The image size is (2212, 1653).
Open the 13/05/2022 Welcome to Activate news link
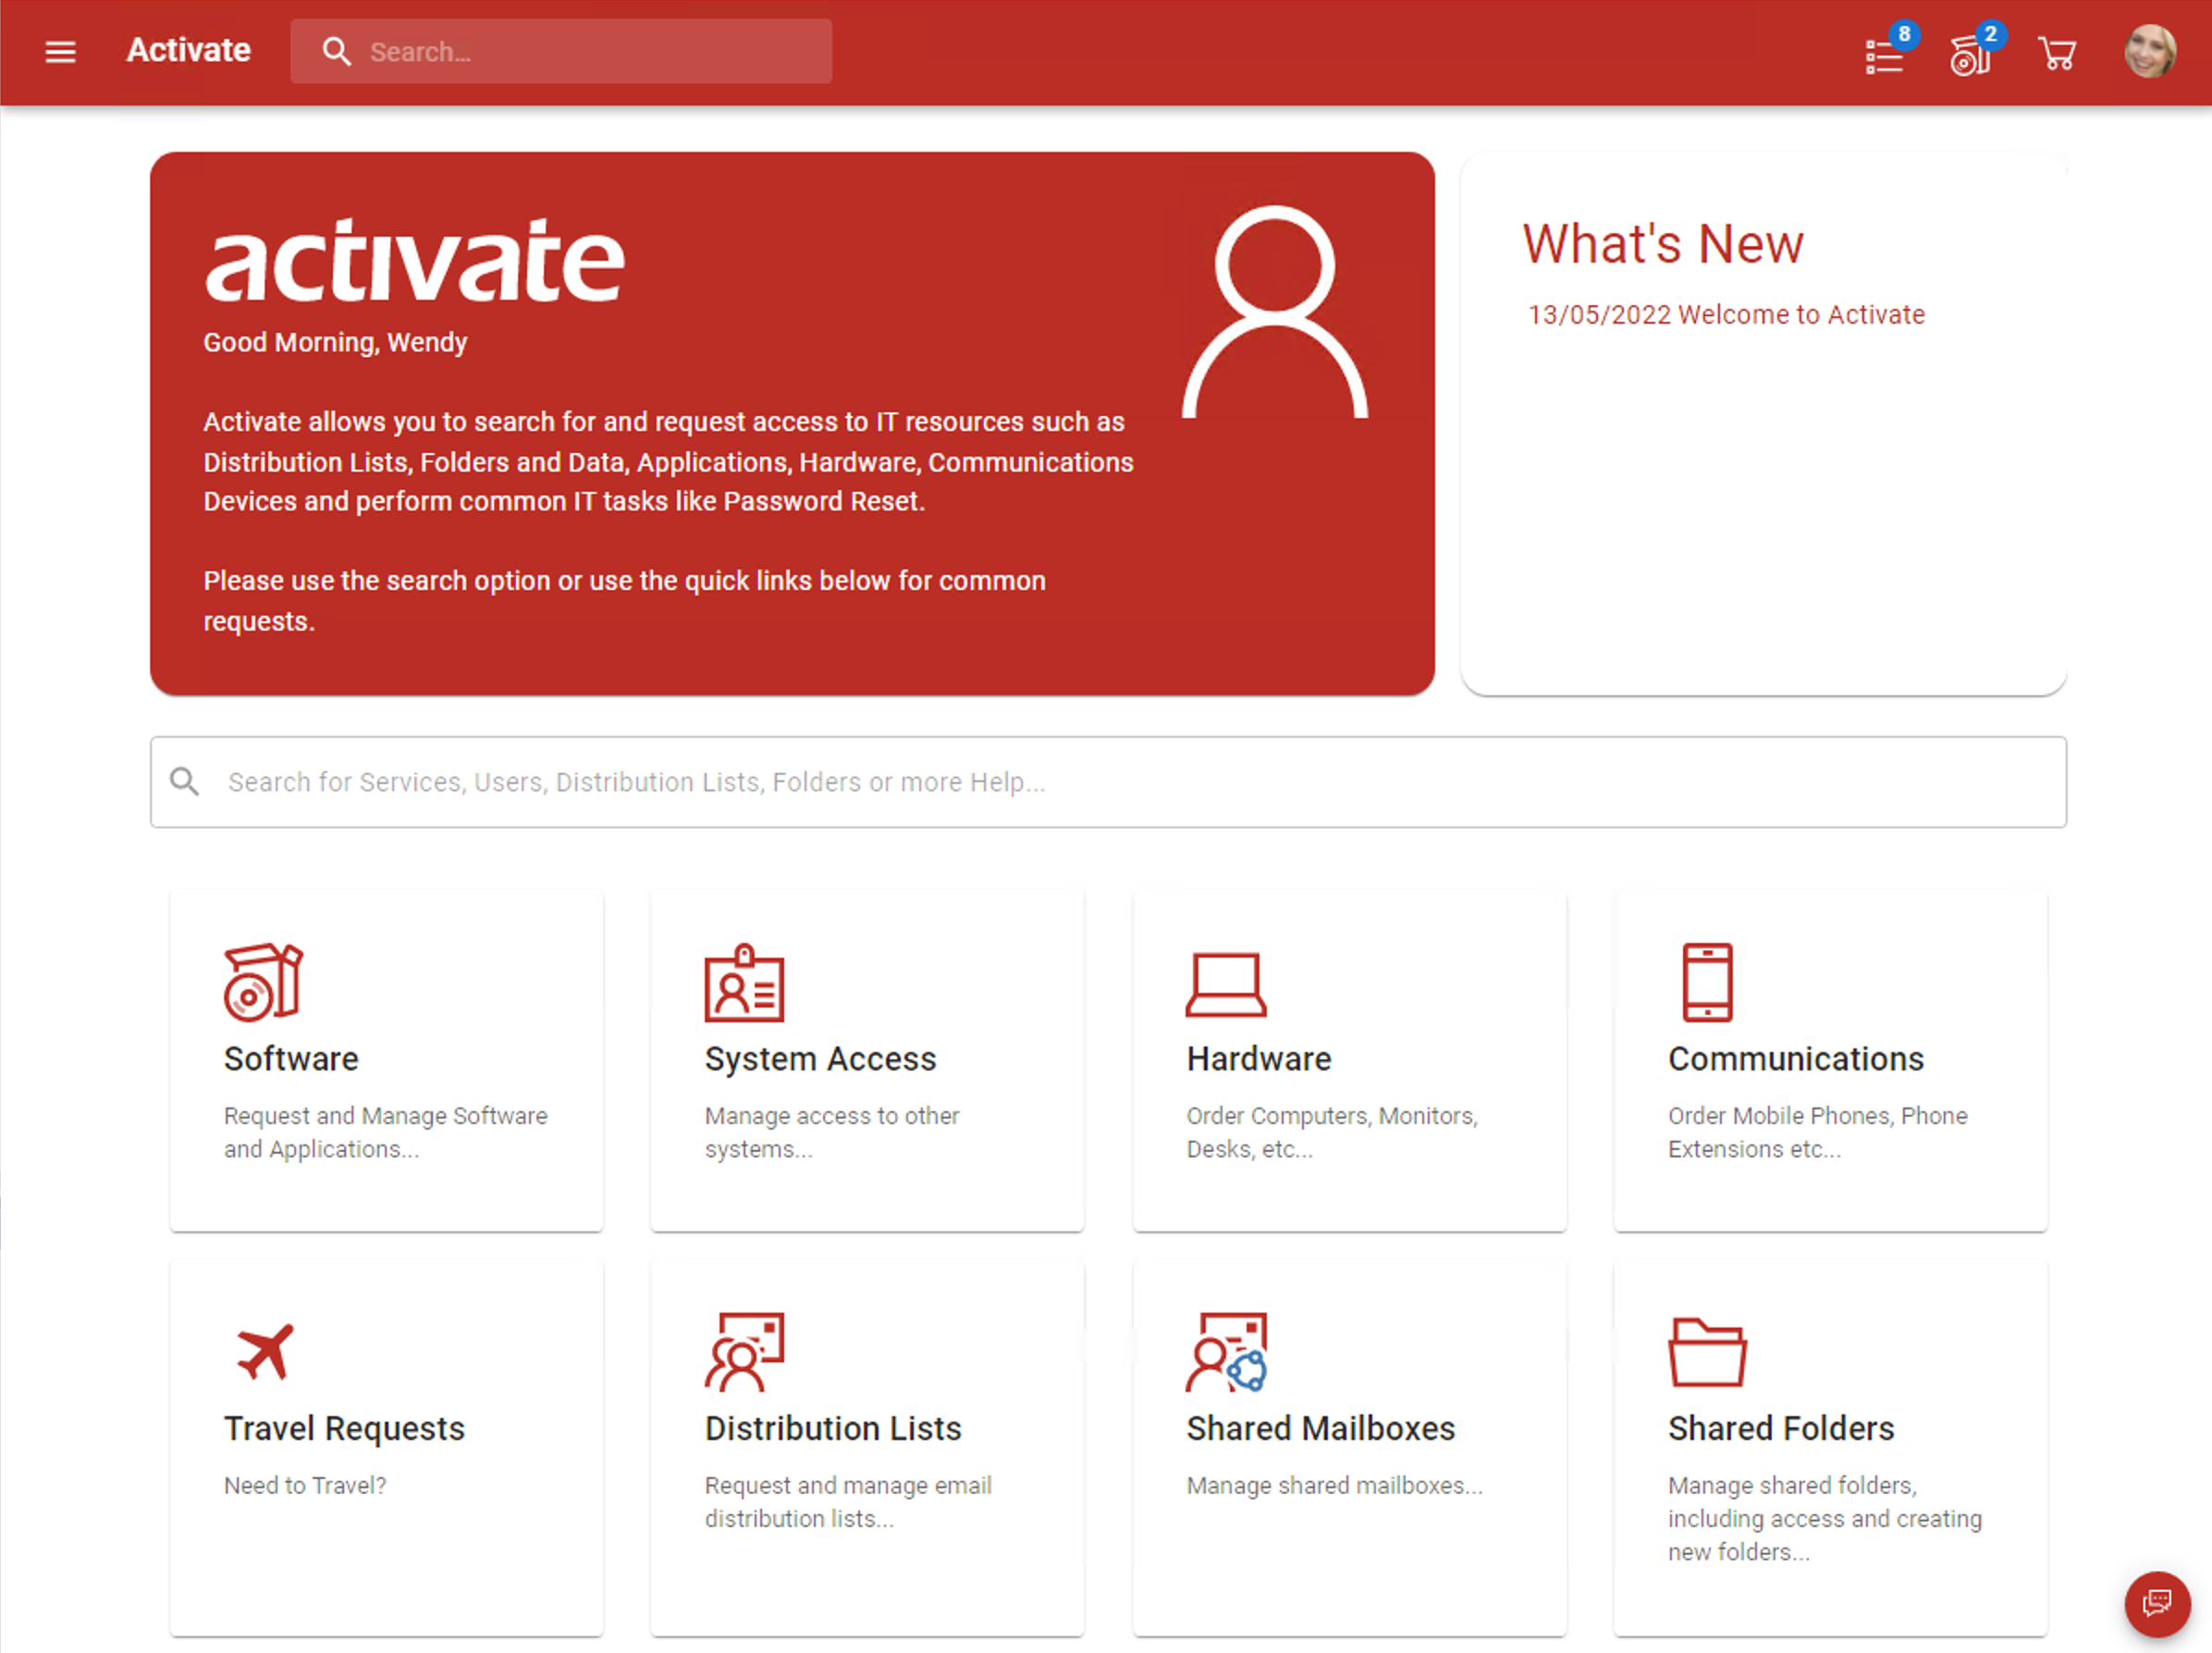tap(1726, 315)
